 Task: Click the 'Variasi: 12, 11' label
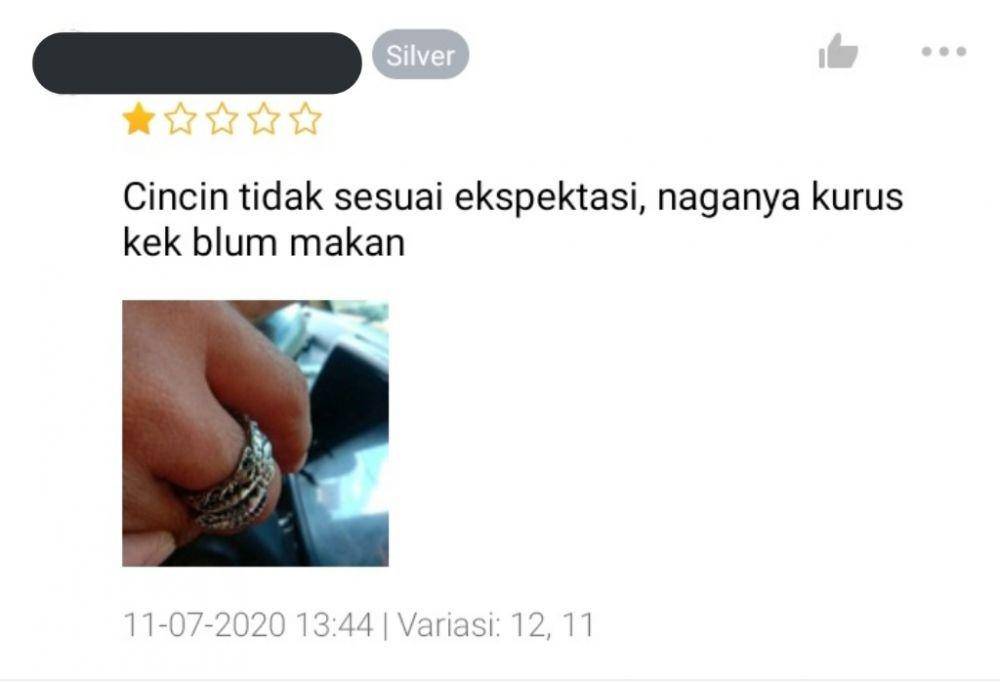tap(496, 625)
